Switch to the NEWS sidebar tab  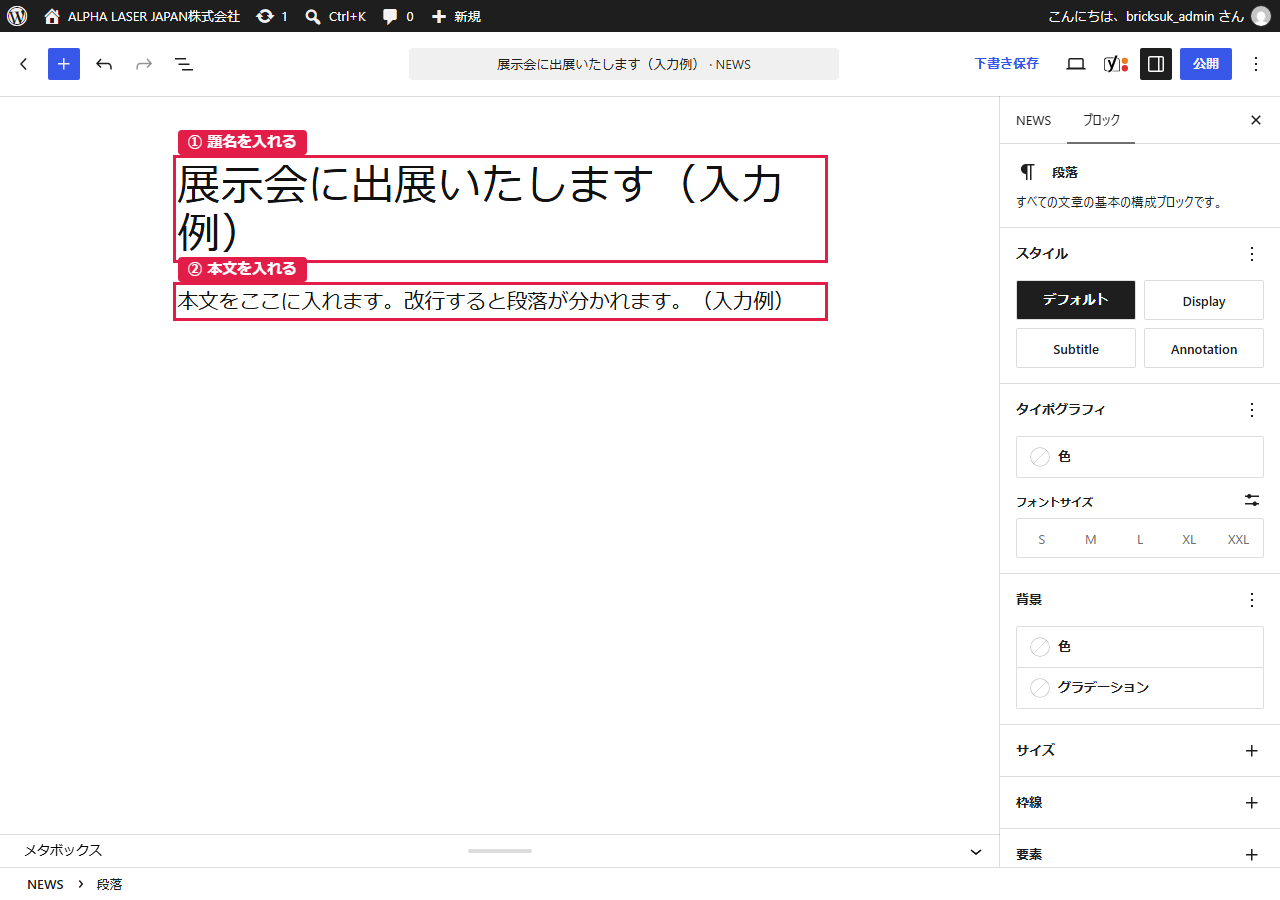(x=1033, y=120)
